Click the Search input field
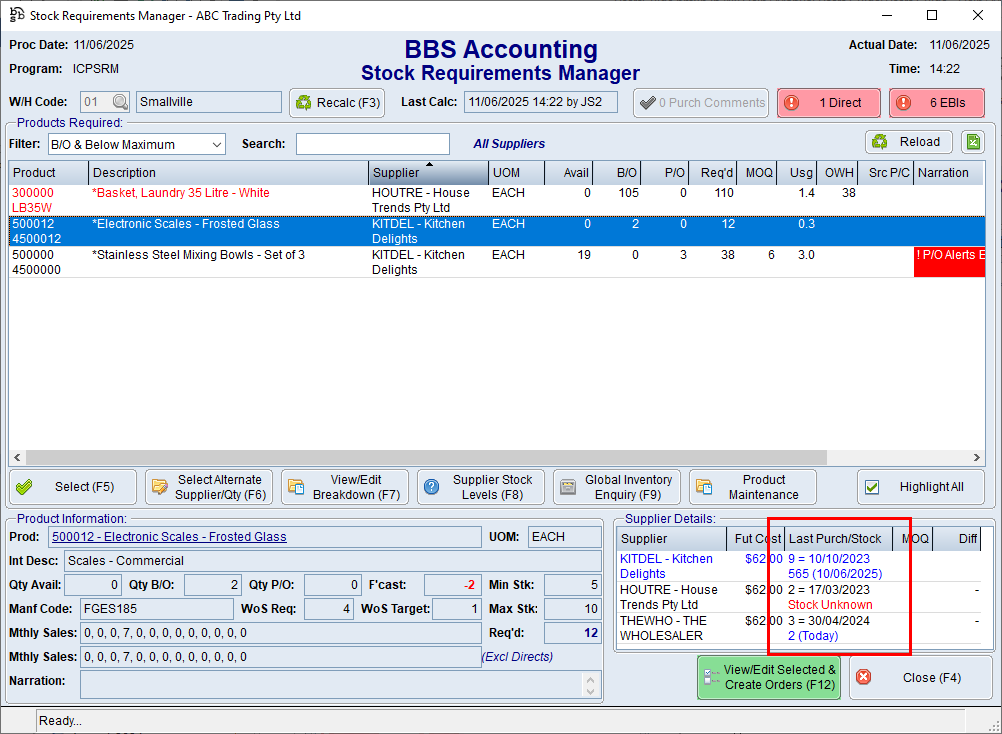The image size is (1002, 734). point(372,144)
